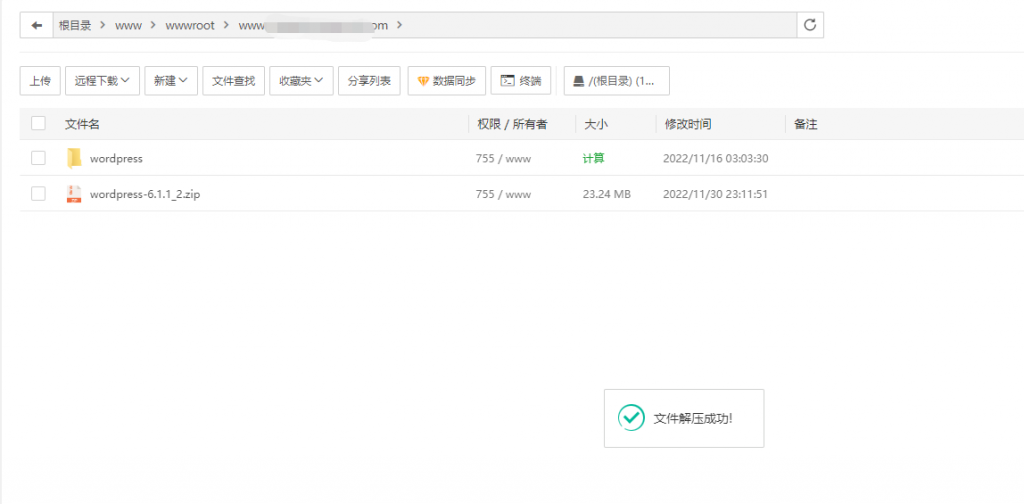1024x504 pixels.
Task: Click the 23.24 MB size value
Action: click(607, 194)
